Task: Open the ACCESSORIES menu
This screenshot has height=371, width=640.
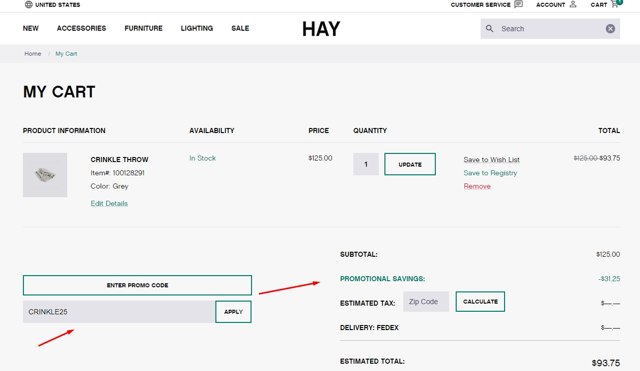Action: [81, 28]
